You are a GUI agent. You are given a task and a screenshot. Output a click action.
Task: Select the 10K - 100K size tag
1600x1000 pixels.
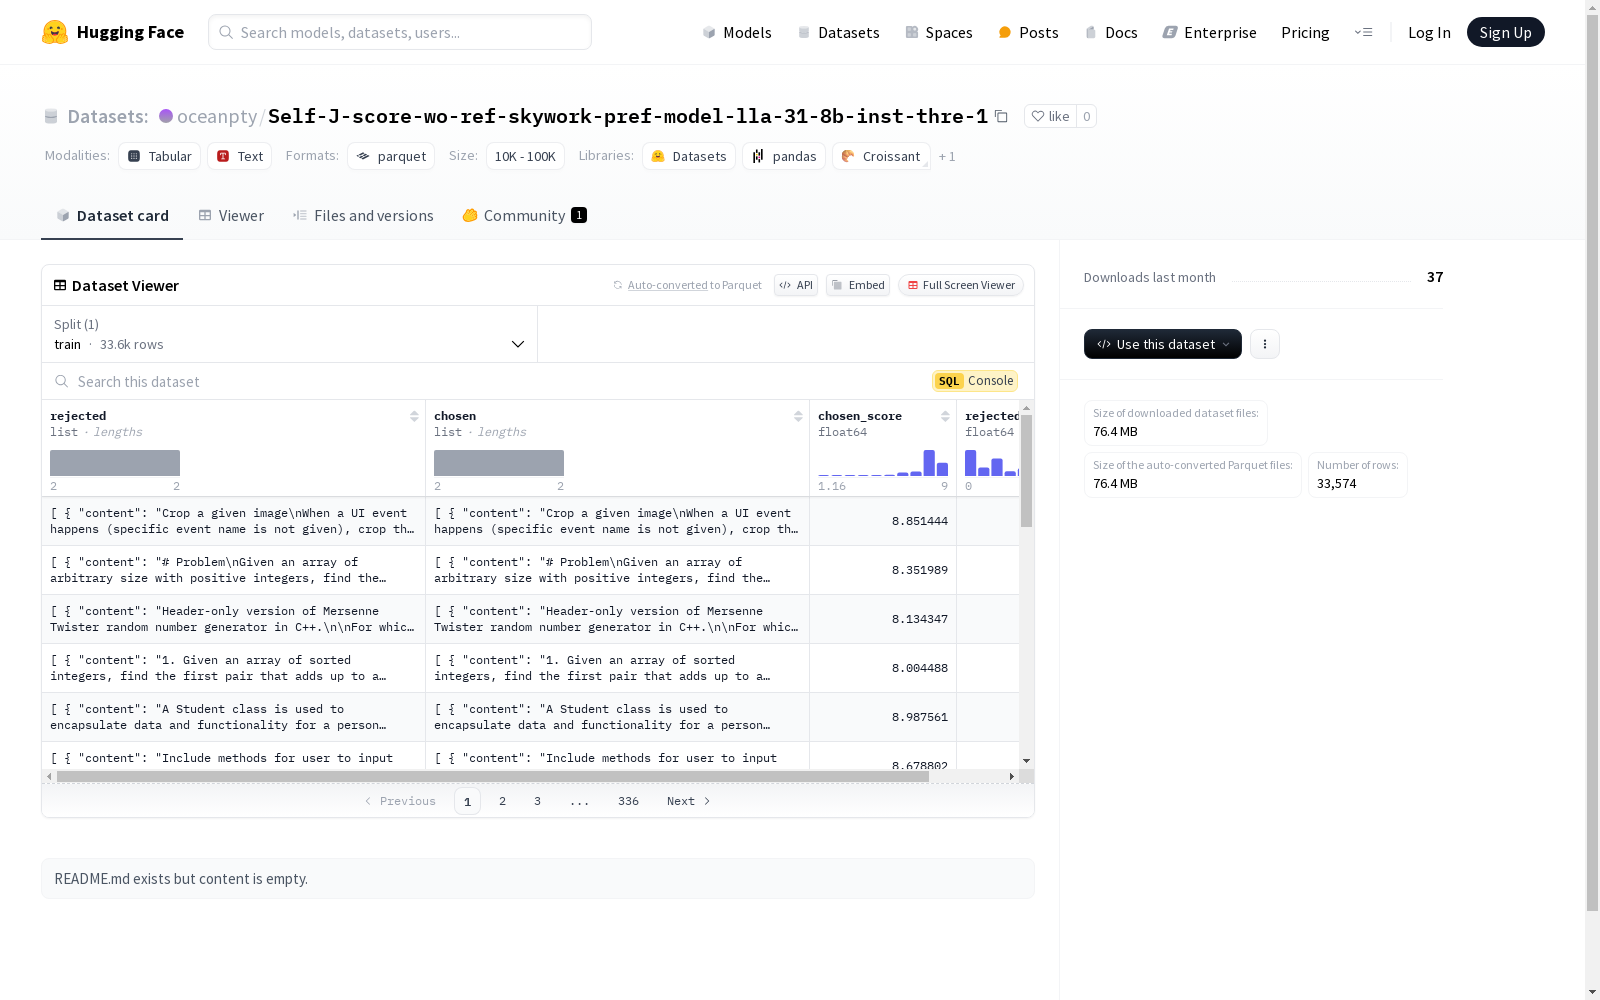525,156
